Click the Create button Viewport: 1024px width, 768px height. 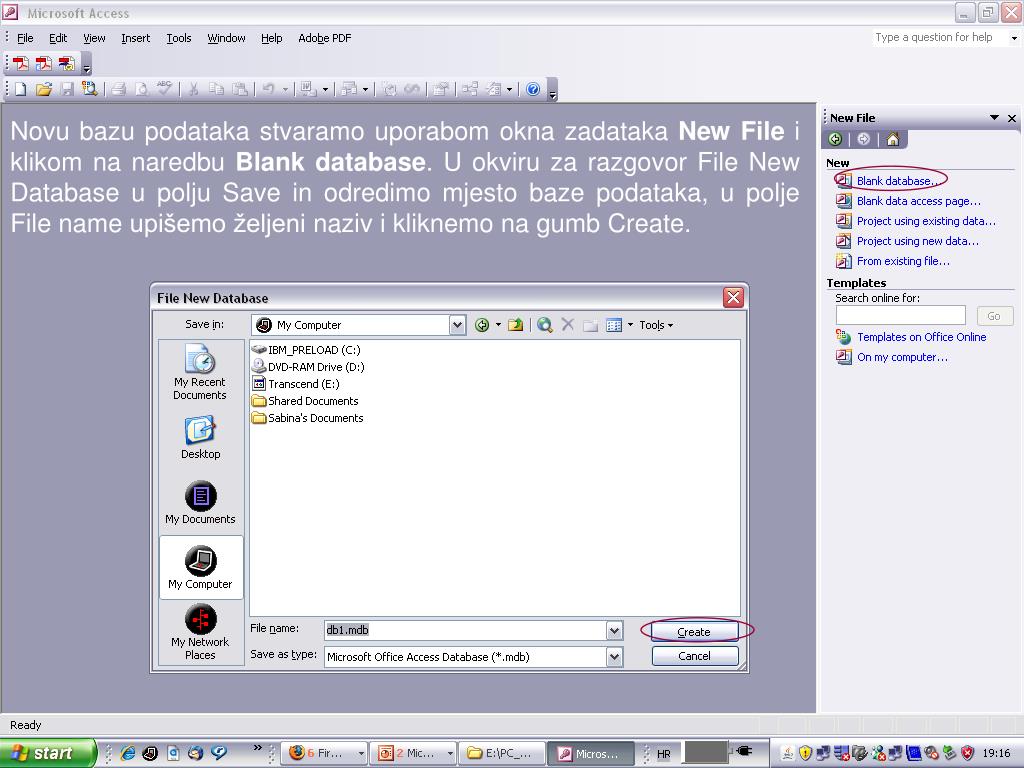click(x=695, y=632)
